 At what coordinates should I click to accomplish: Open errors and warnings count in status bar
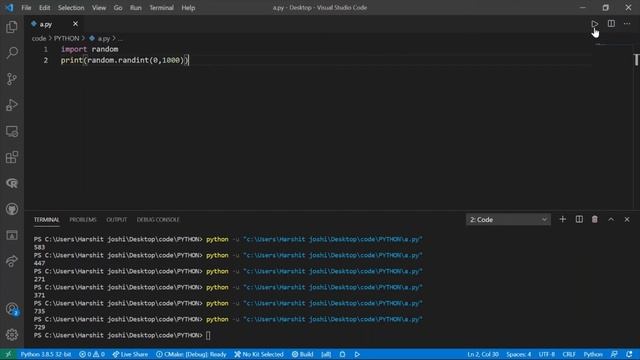[92, 354]
